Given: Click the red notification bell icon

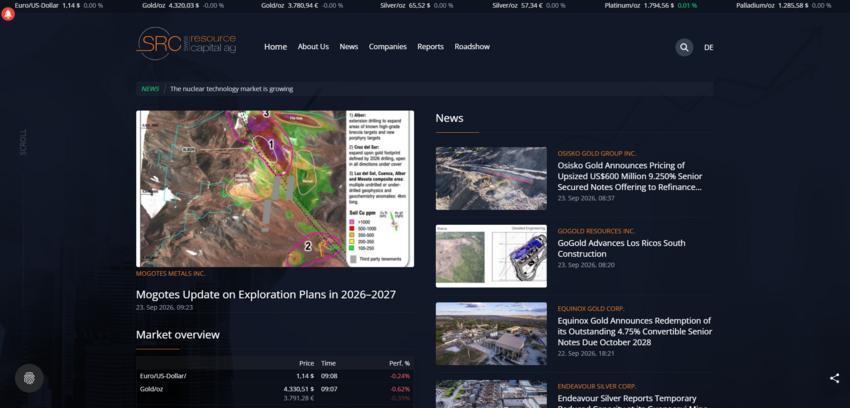Looking at the screenshot, I should [x=8, y=15].
